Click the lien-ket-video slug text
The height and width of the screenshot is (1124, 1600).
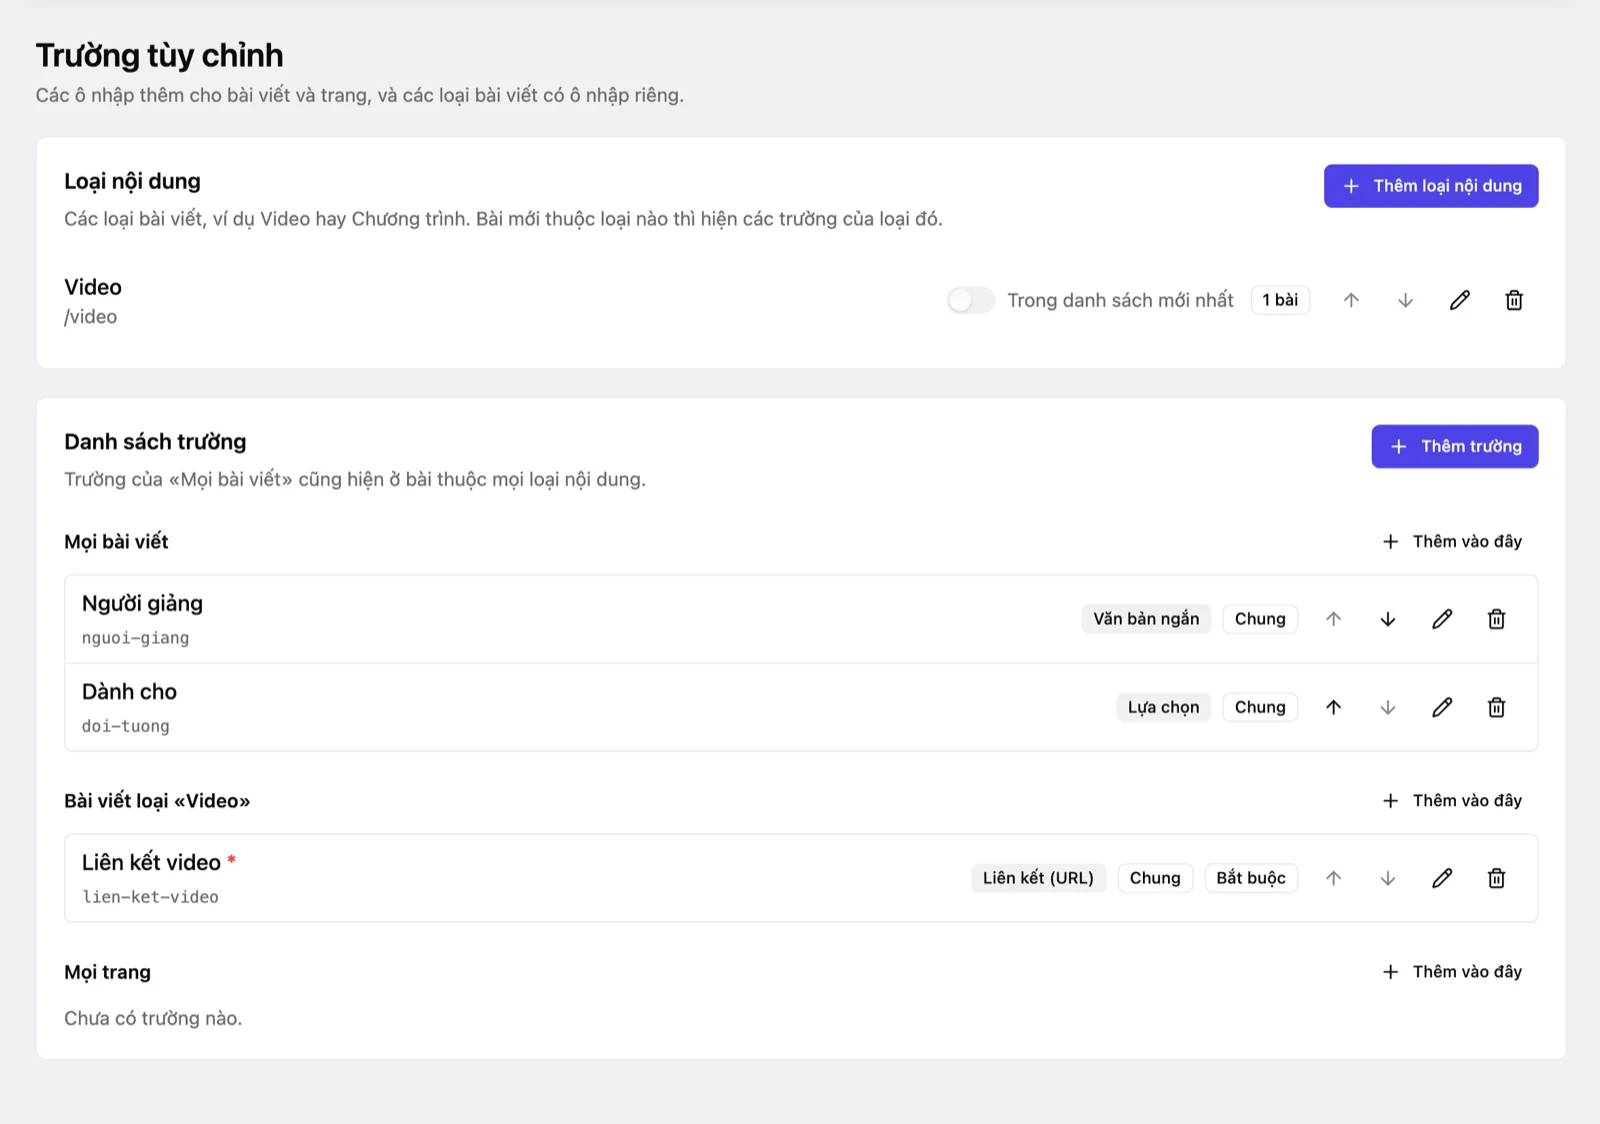tap(150, 897)
